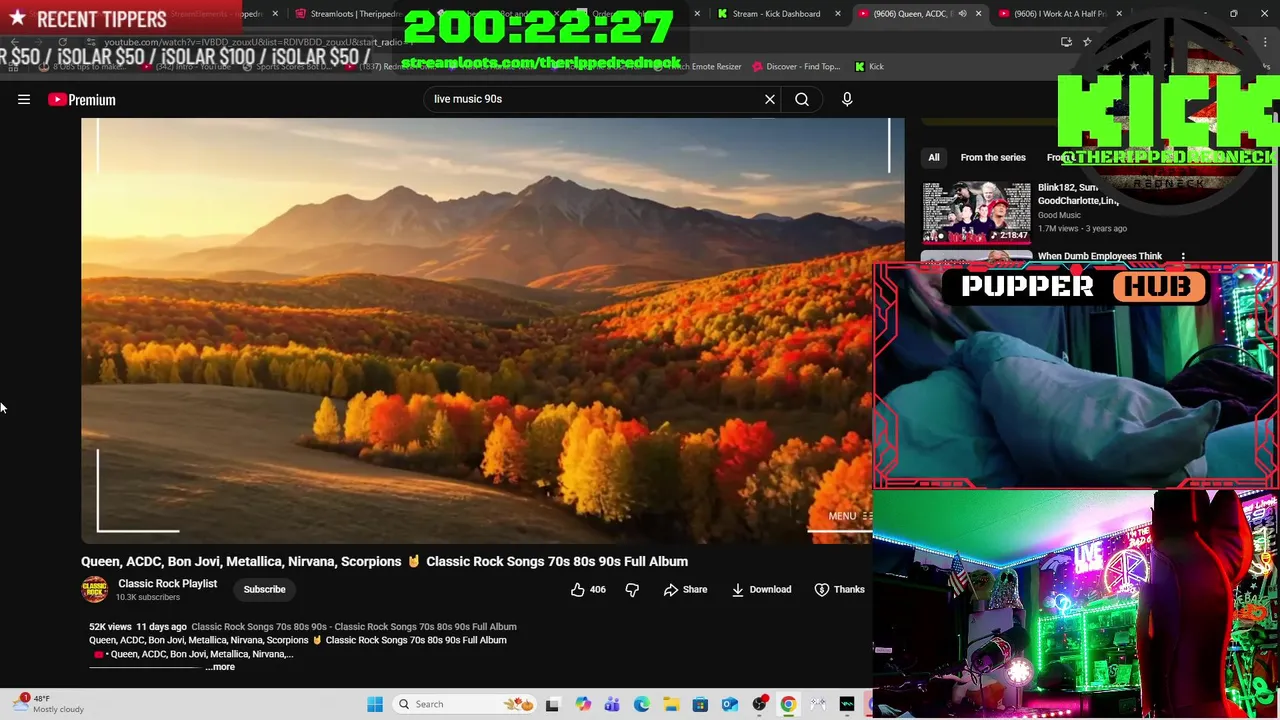Dislike the video with thumbs down

pyautogui.click(x=632, y=589)
